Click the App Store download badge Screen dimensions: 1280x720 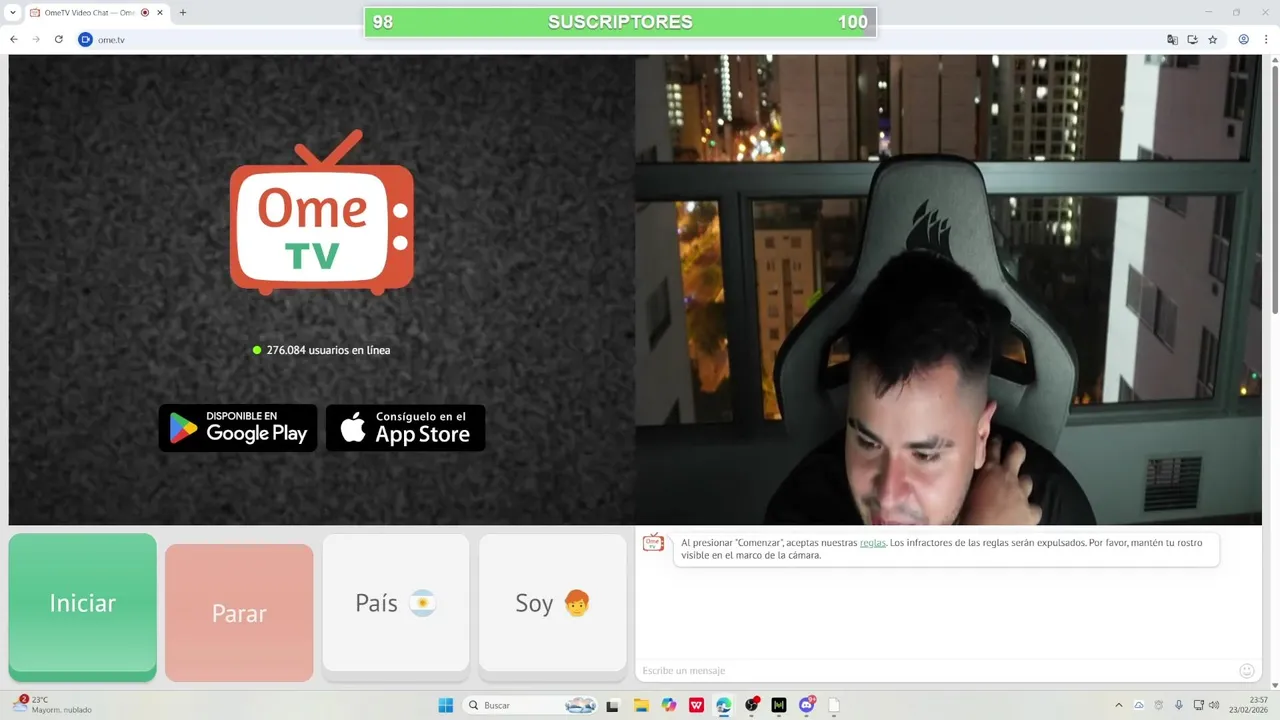coord(406,428)
